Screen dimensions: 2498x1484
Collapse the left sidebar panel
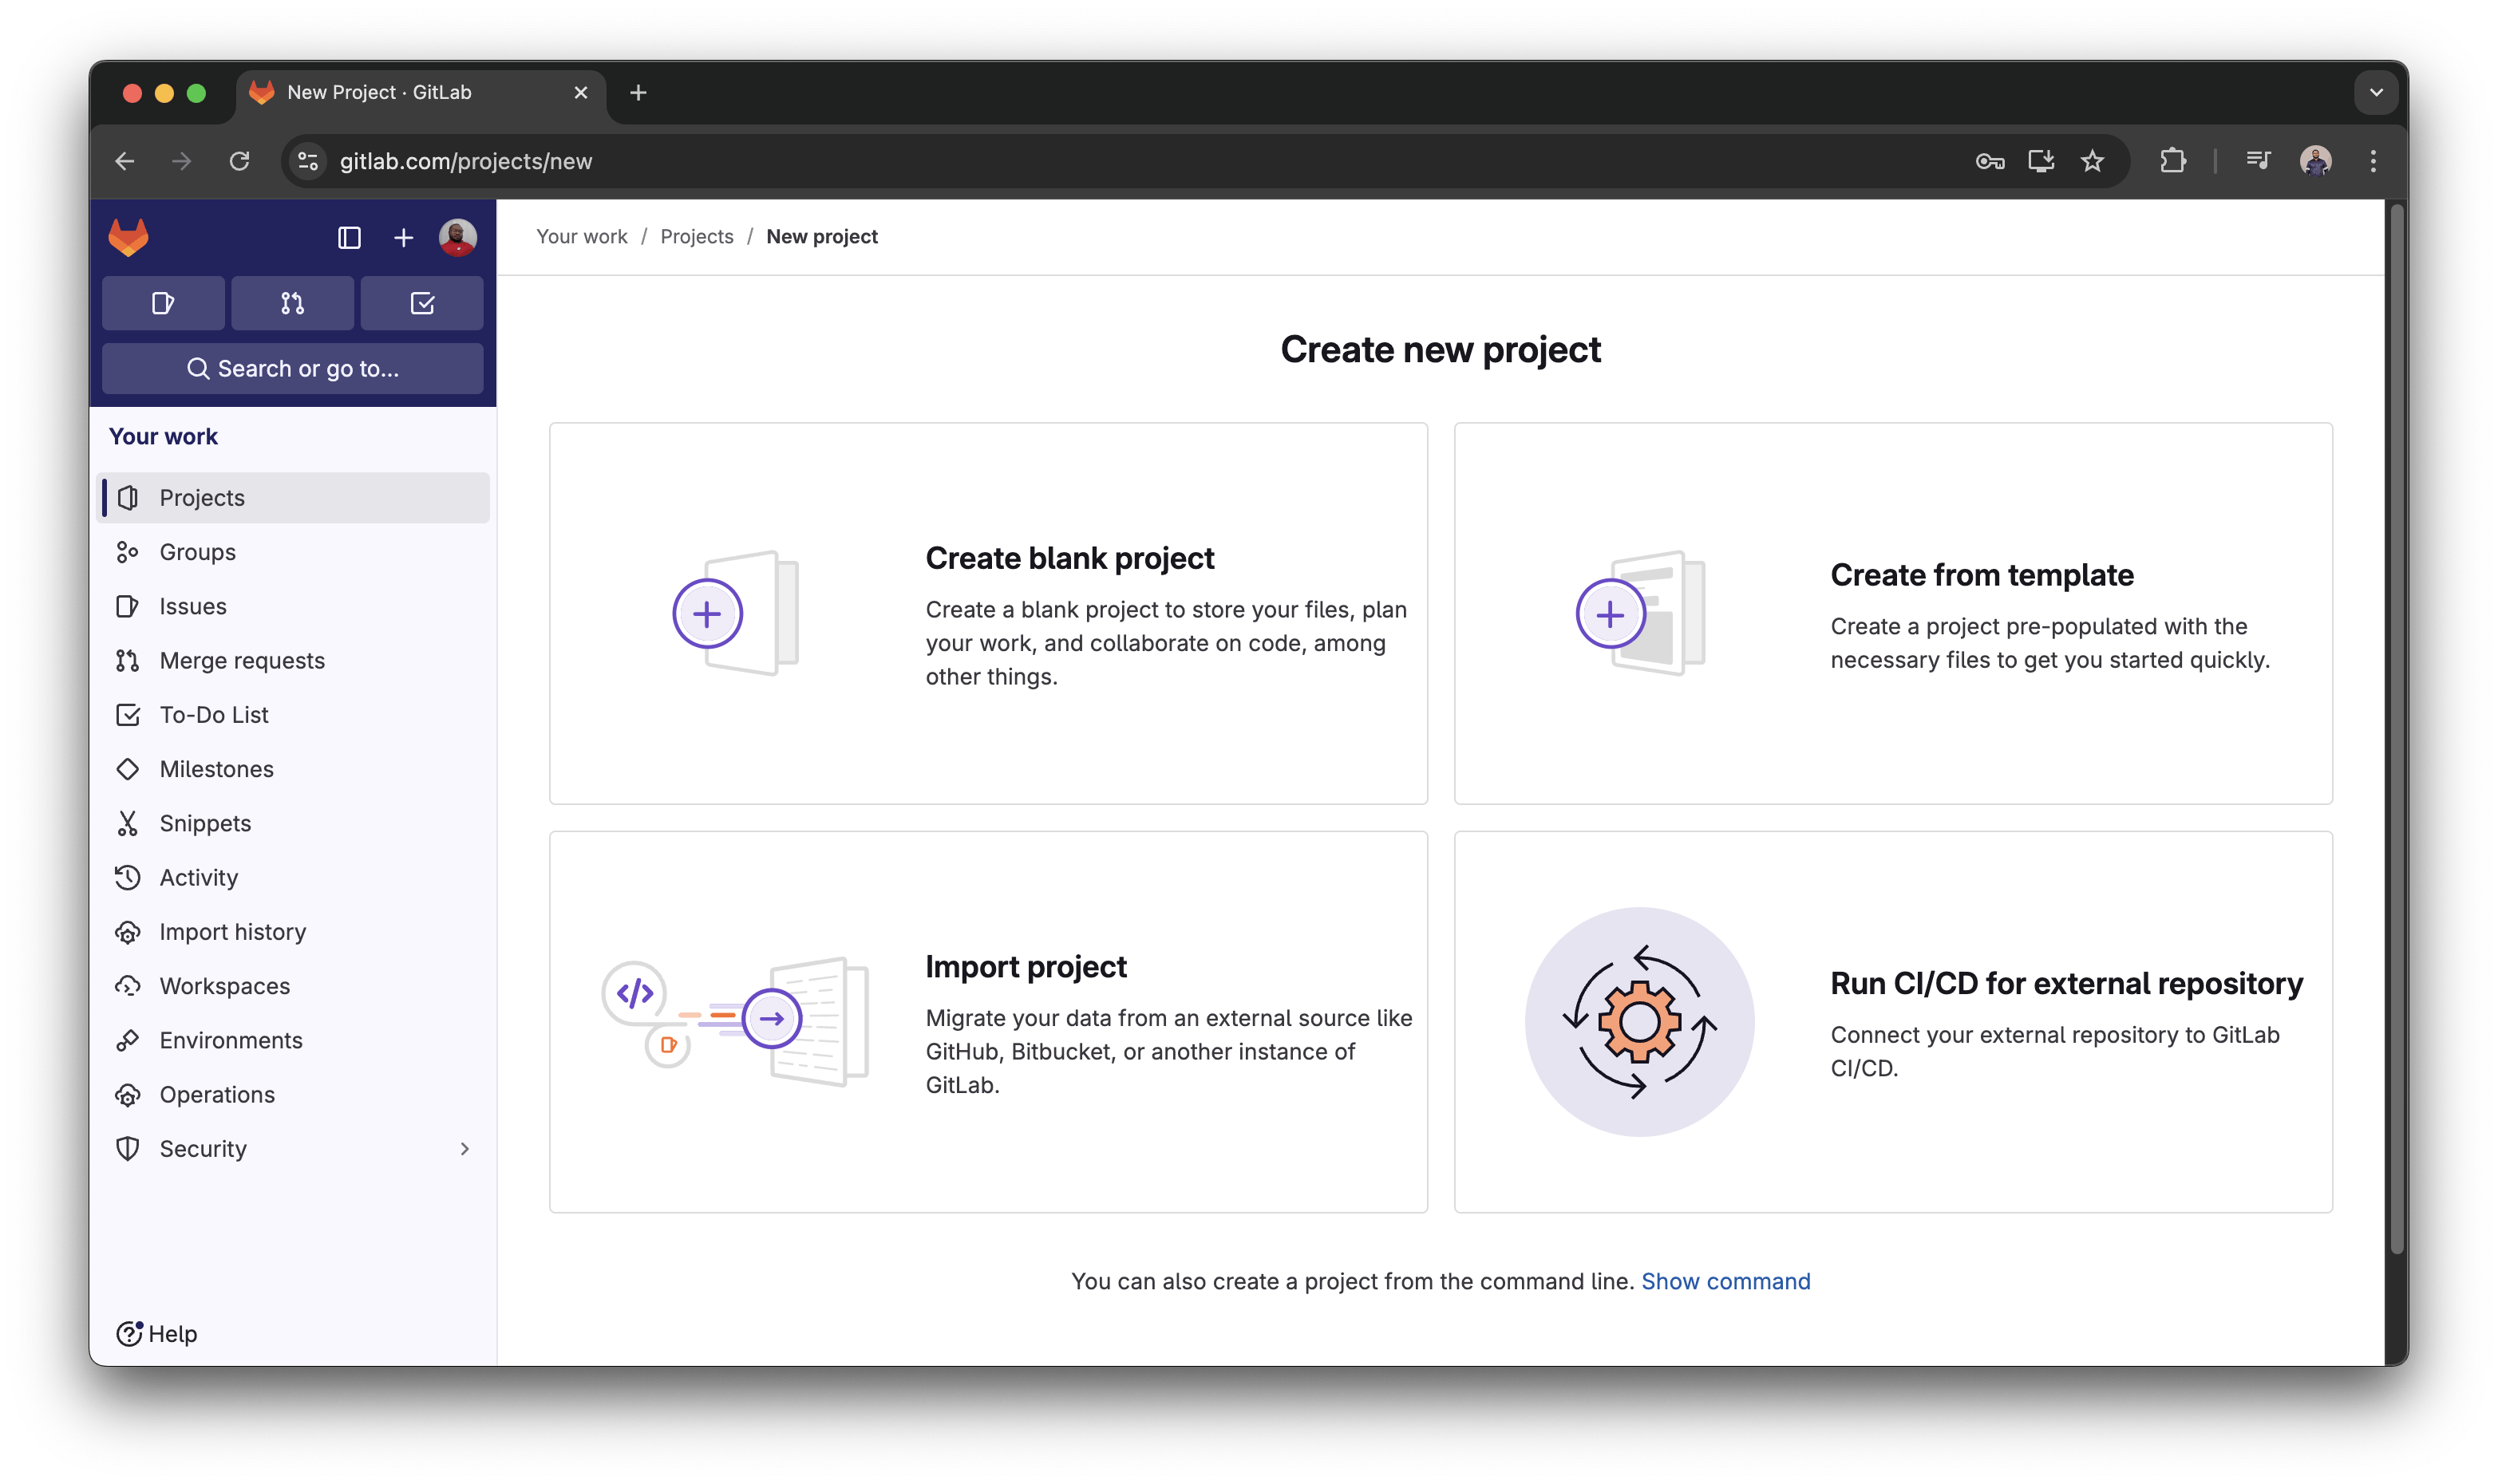[347, 238]
